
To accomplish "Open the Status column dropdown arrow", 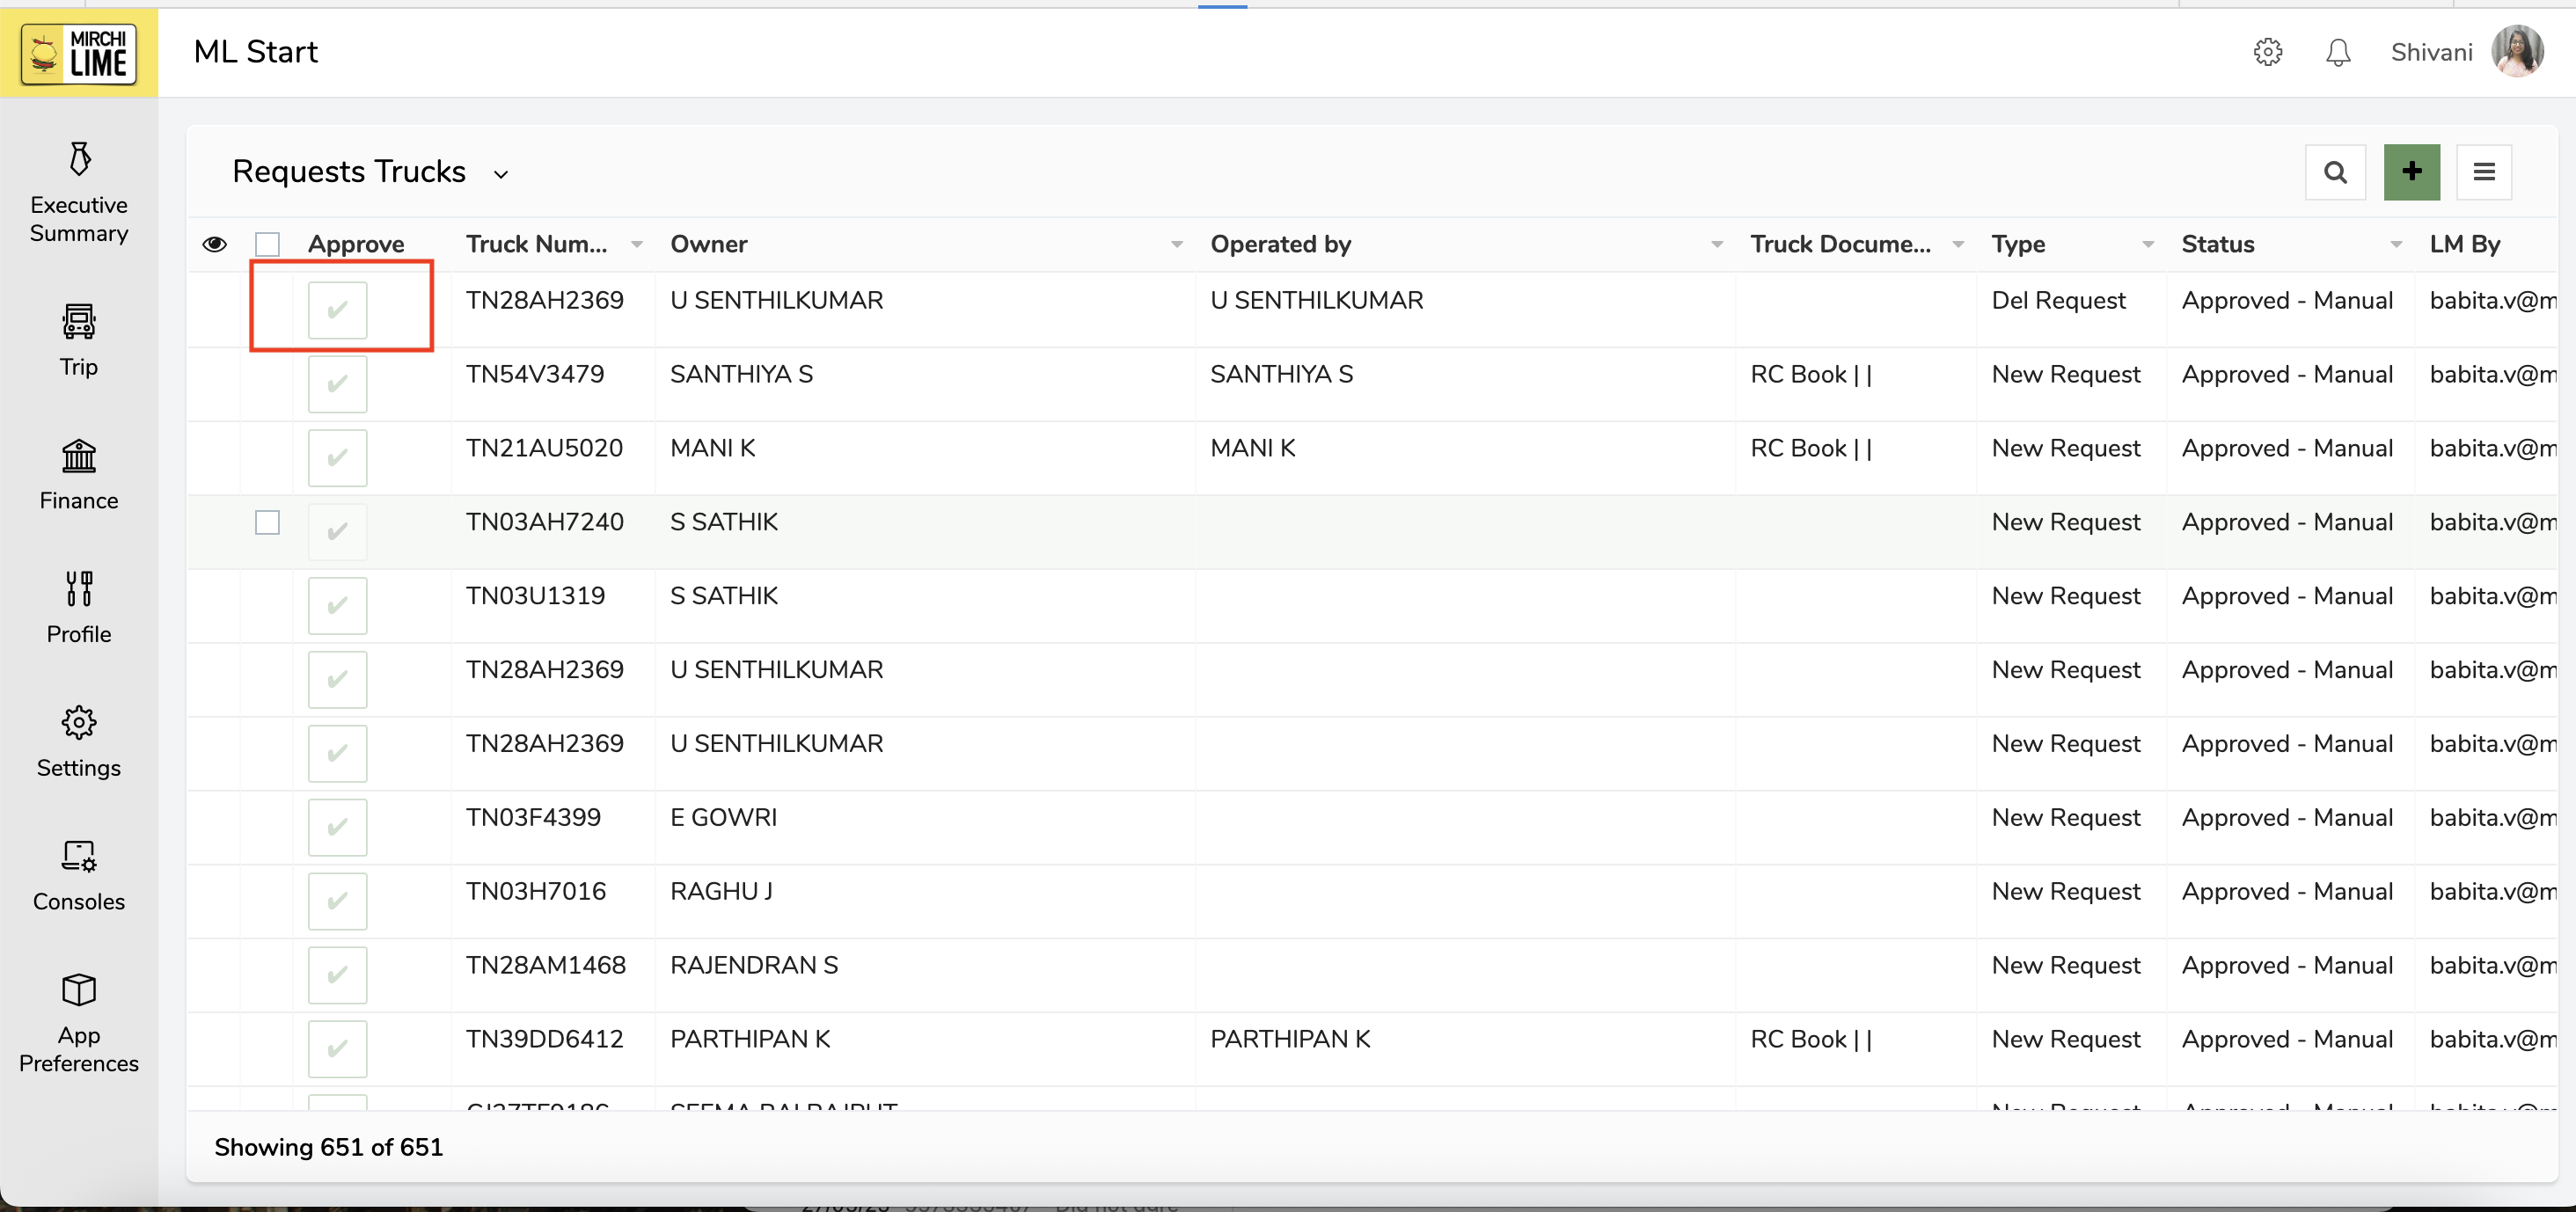I will (x=2395, y=244).
